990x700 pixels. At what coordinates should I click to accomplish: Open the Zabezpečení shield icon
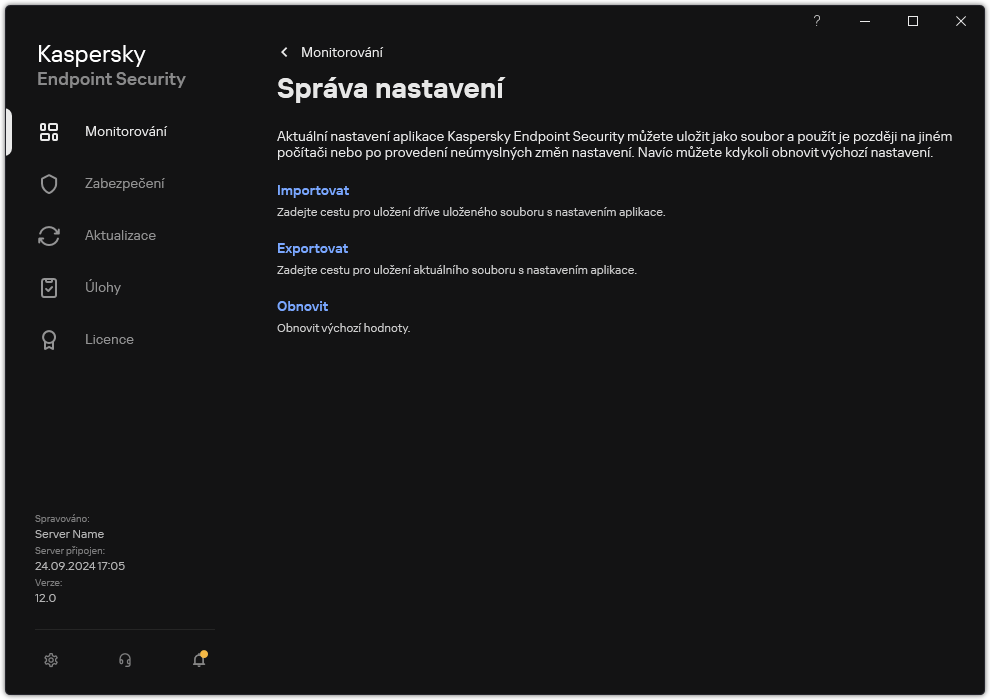pos(49,183)
